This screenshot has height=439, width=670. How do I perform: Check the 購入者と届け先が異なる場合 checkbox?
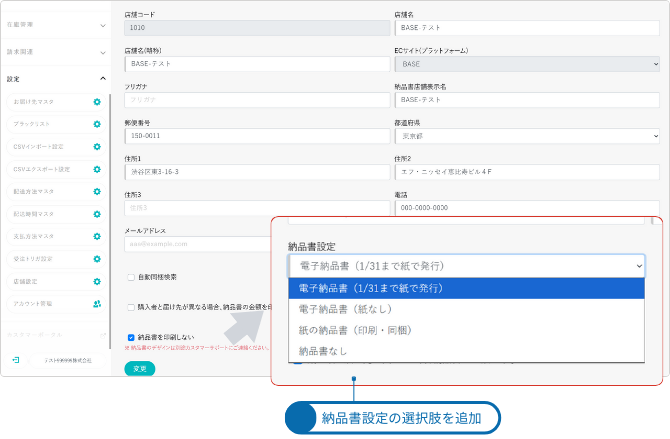tap(131, 307)
